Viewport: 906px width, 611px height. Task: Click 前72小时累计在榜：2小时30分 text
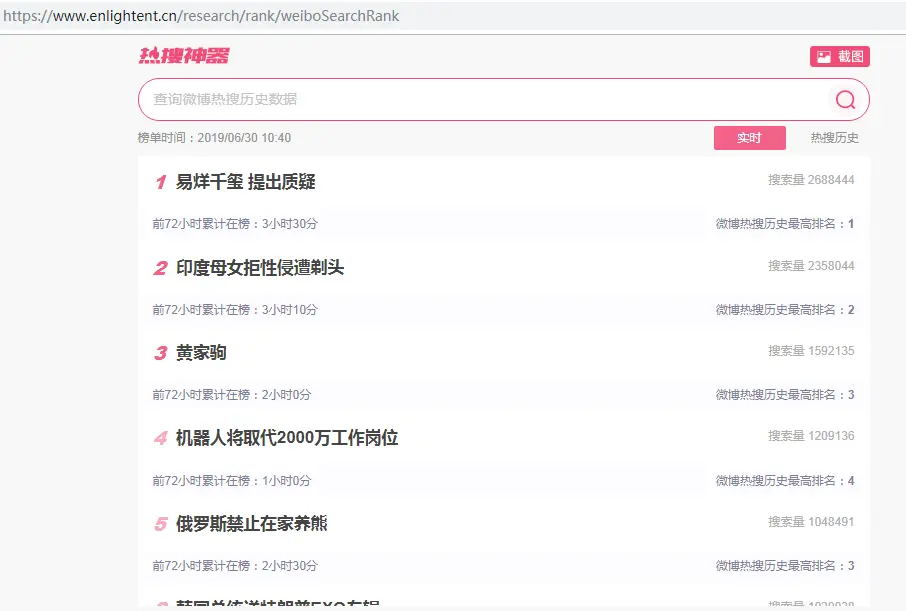(235, 565)
